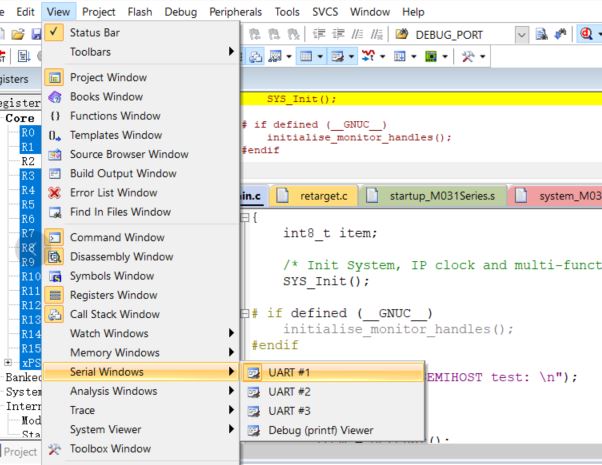602x465 pixels.
Task: Click the Symbols Window icon
Action: coord(55,276)
